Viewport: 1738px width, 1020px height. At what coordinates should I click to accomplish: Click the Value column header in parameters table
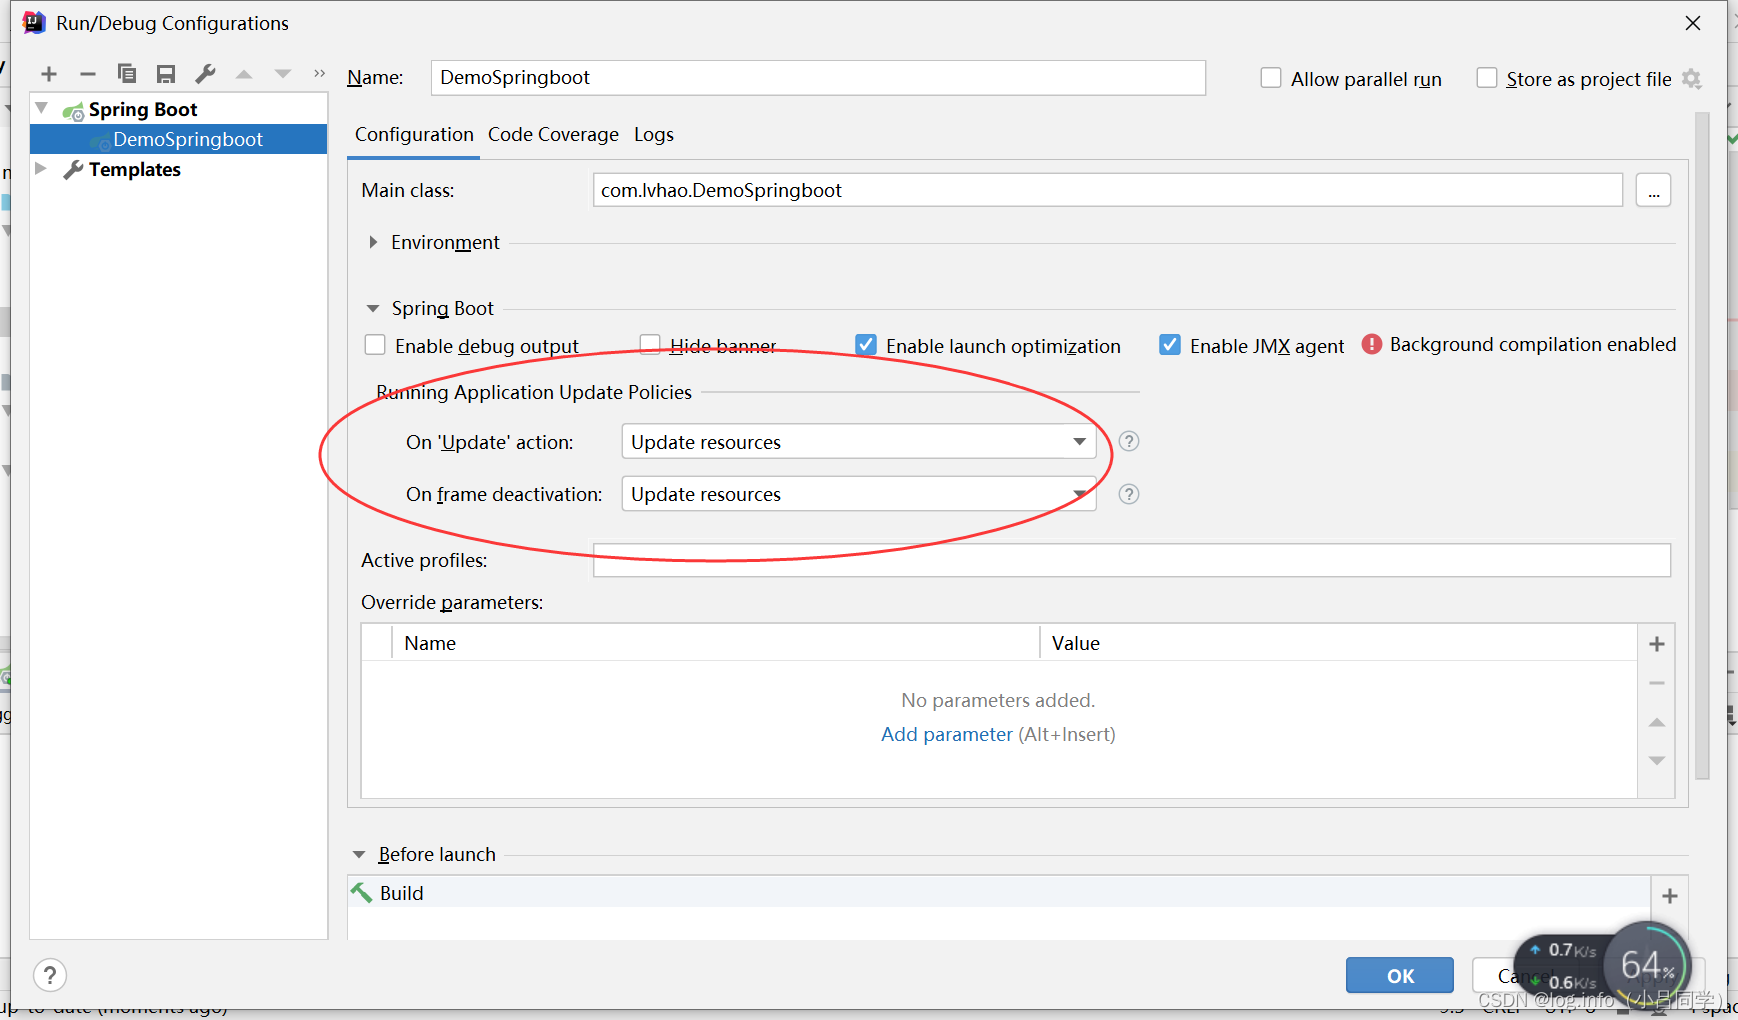pyautogui.click(x=1338, y=643)
